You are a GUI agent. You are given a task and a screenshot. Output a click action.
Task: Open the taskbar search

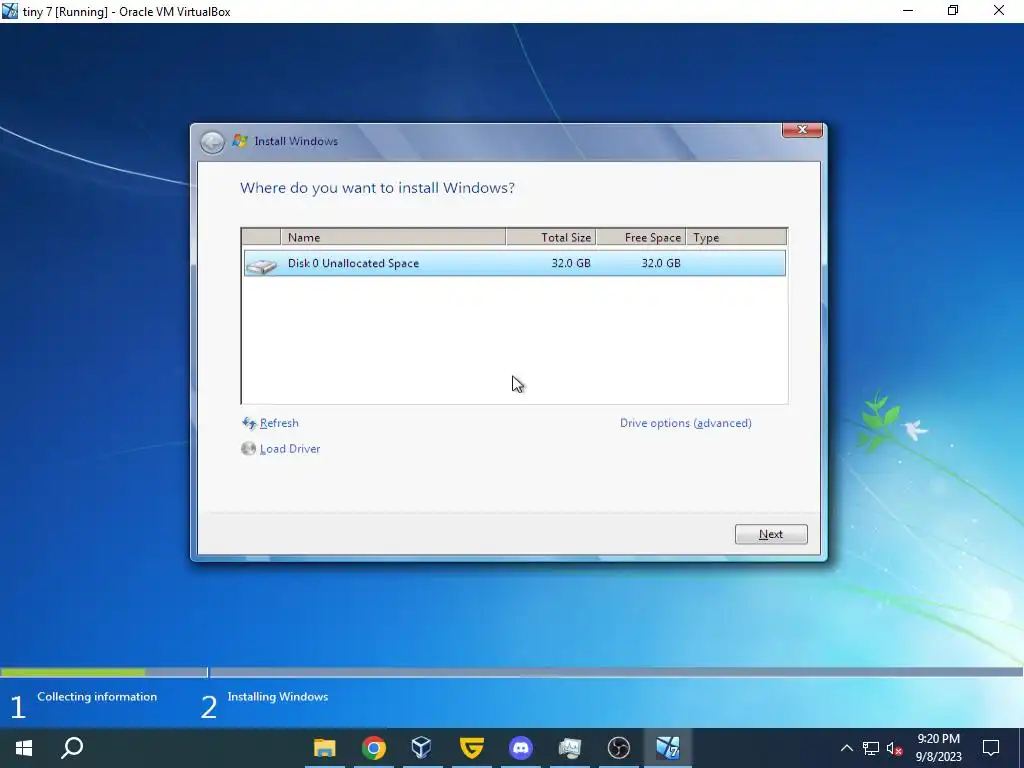click(x=72, y=748)
